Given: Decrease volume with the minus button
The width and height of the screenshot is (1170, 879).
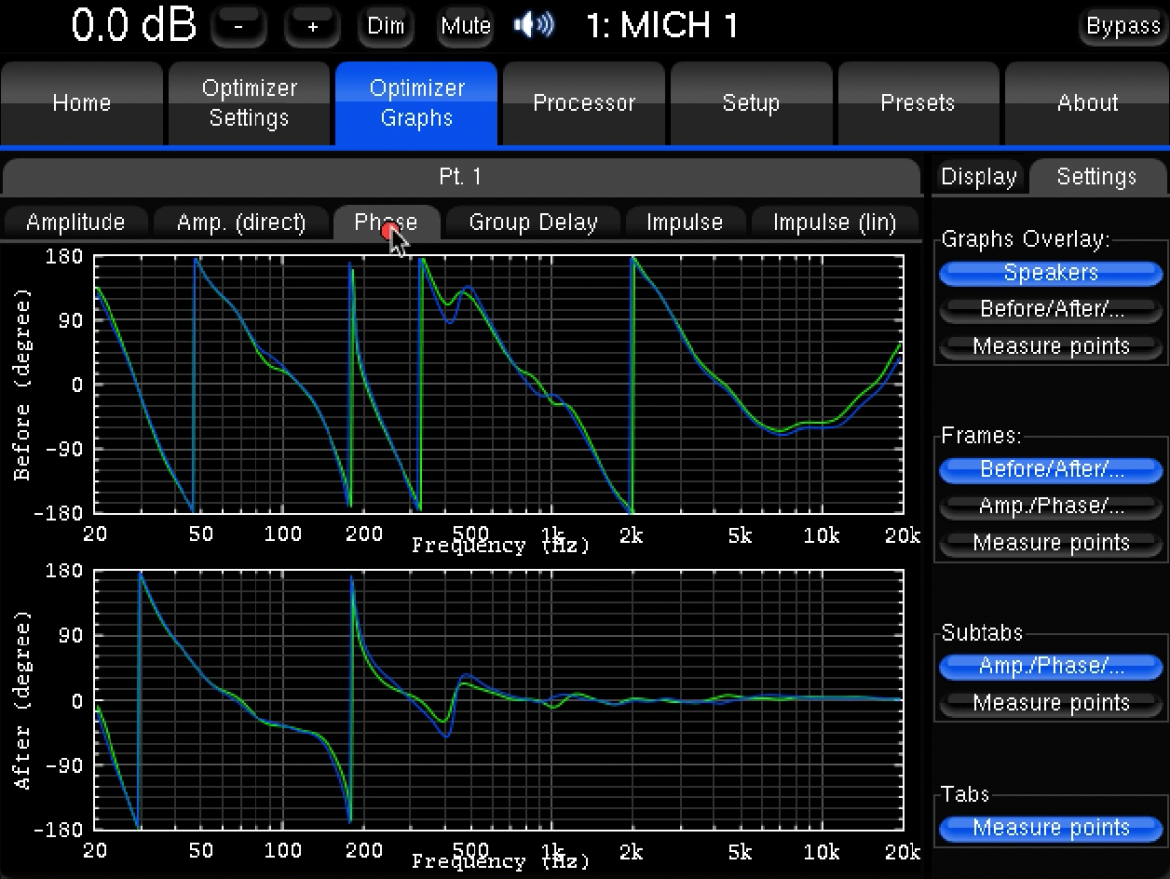Looking at the screenshot, I should point(239,26).
